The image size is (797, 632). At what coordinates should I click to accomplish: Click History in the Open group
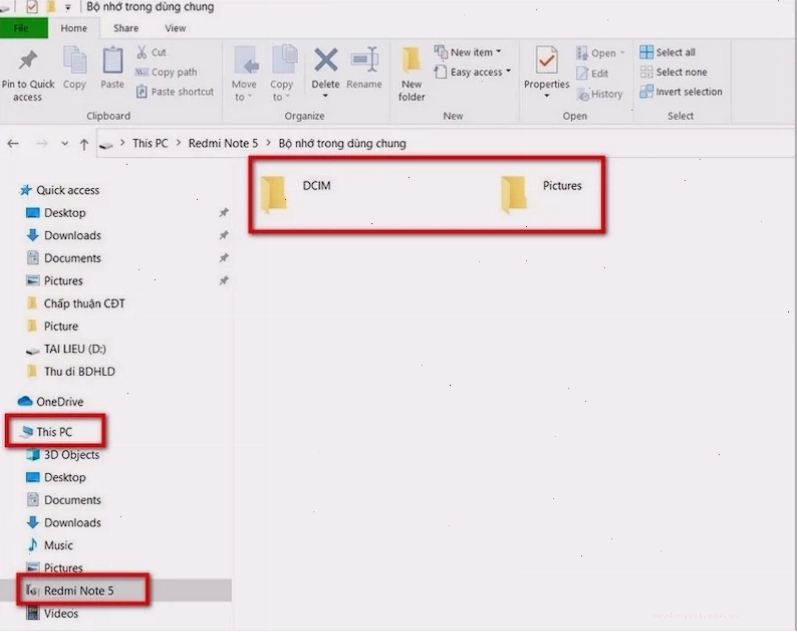coord(600,94)
